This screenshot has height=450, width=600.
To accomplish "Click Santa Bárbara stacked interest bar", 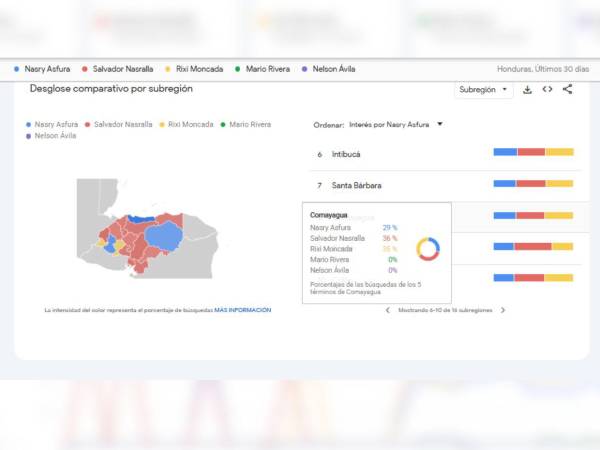I will [533, 184].
